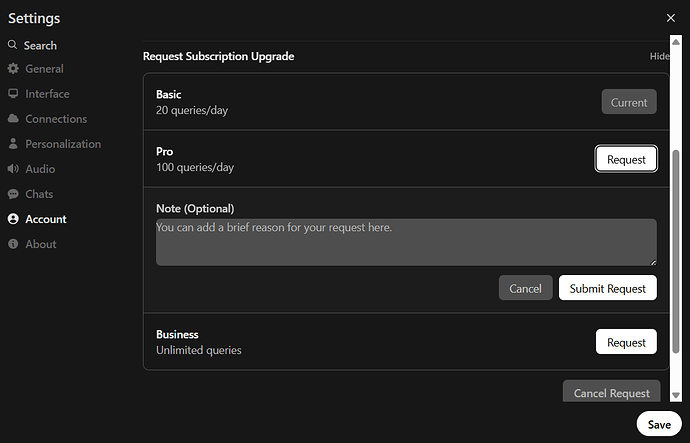Click the cloud icon for Connections

(x=13, y=119)
